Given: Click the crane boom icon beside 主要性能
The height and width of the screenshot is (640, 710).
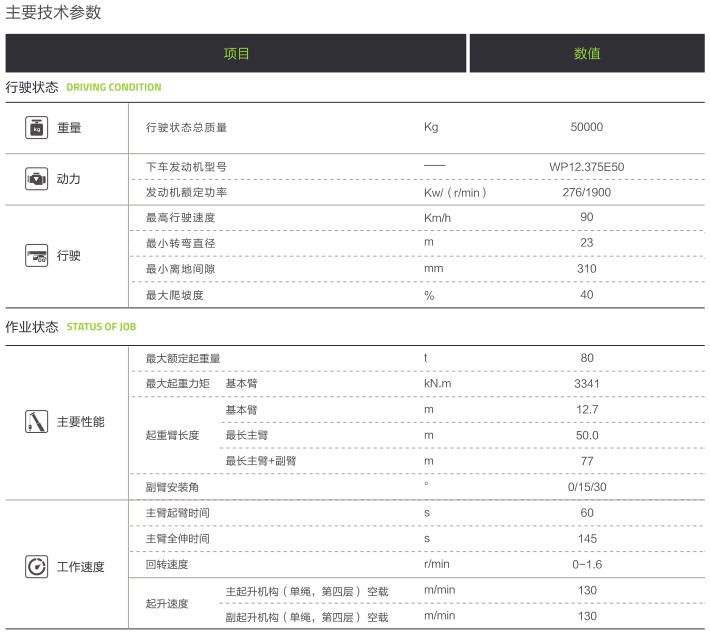Looking at the screenshot, I should (36, 422).
